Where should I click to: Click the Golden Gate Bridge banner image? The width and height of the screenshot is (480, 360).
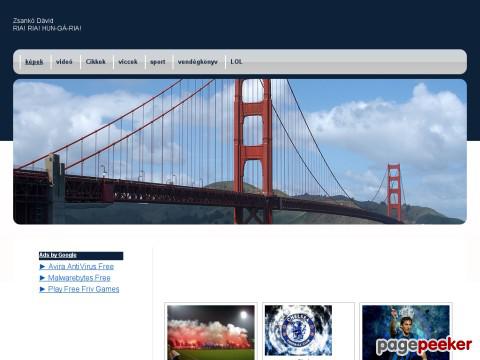tap(240, 152)
